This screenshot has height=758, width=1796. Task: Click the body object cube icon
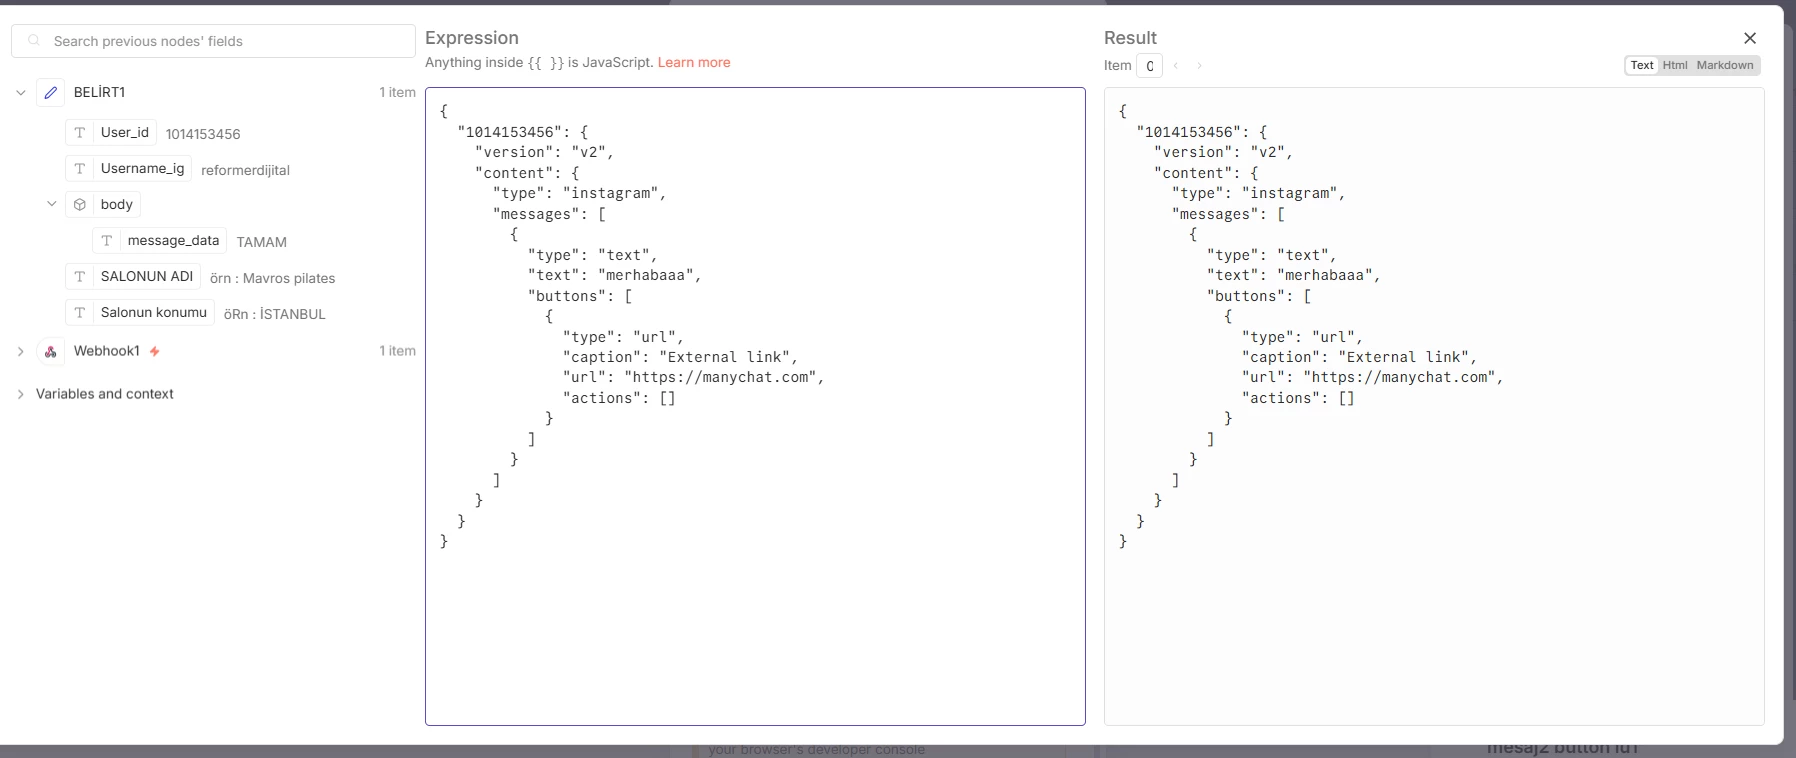(80, 205)
